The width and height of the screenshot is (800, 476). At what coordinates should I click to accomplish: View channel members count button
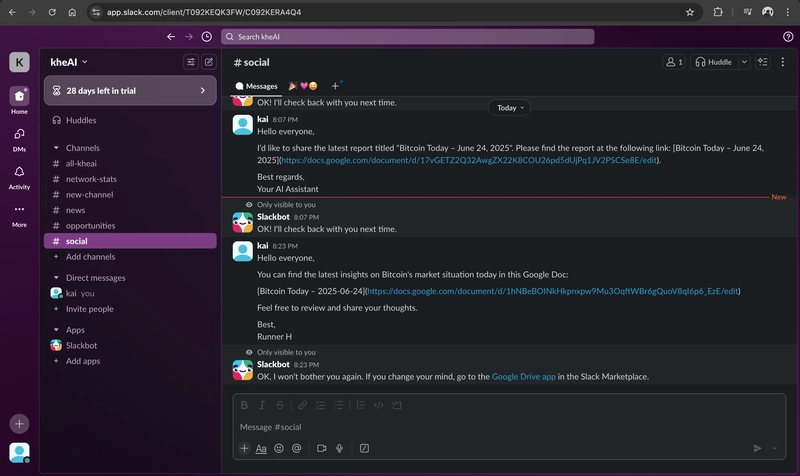point(674,62)
